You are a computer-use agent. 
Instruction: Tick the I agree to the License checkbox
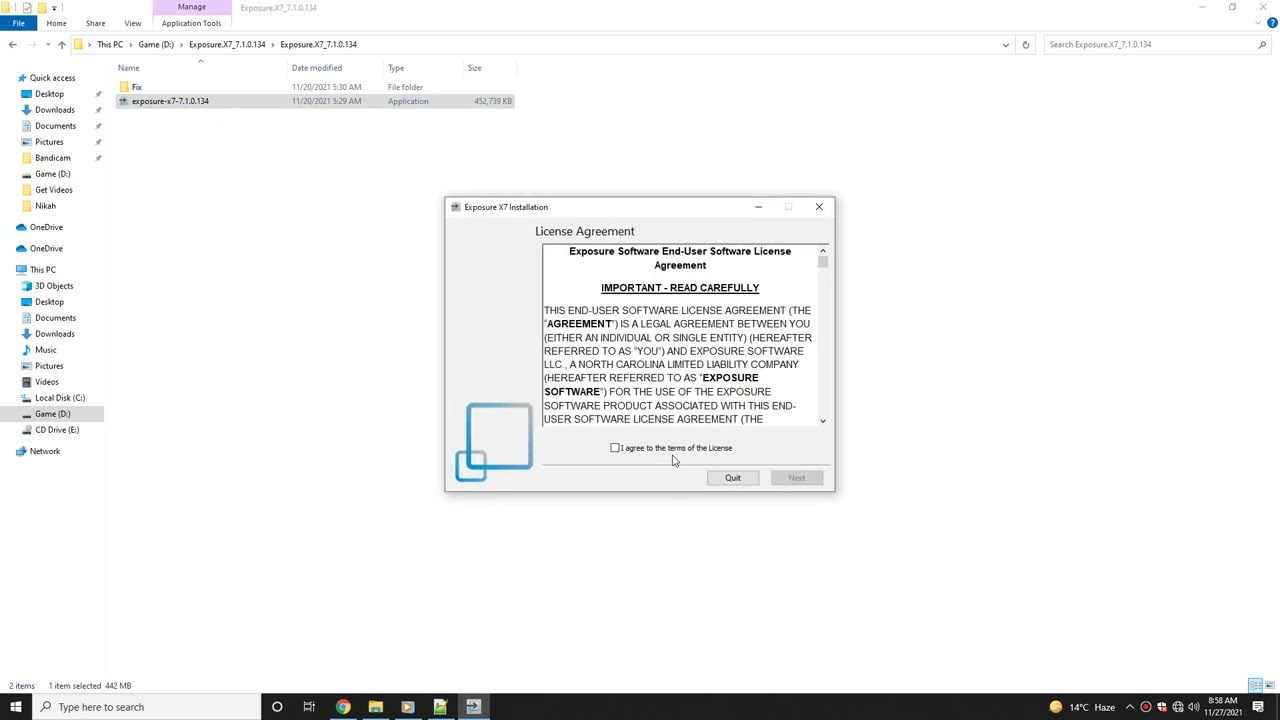pyautogui.click(x=615, y=448)
